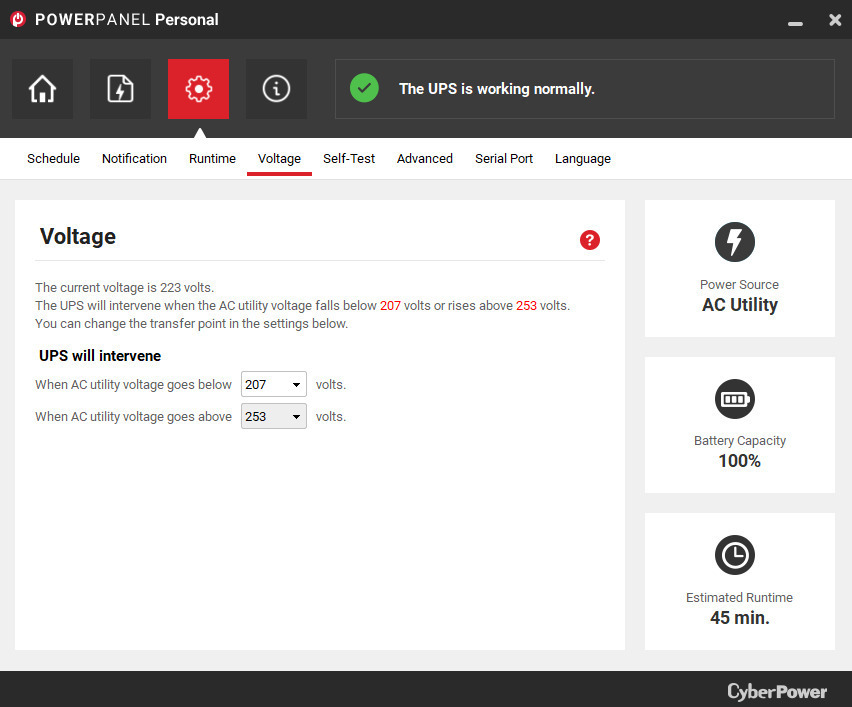Go to the Self-Test tab
The image size is (852, 707).
coord(349,159)
